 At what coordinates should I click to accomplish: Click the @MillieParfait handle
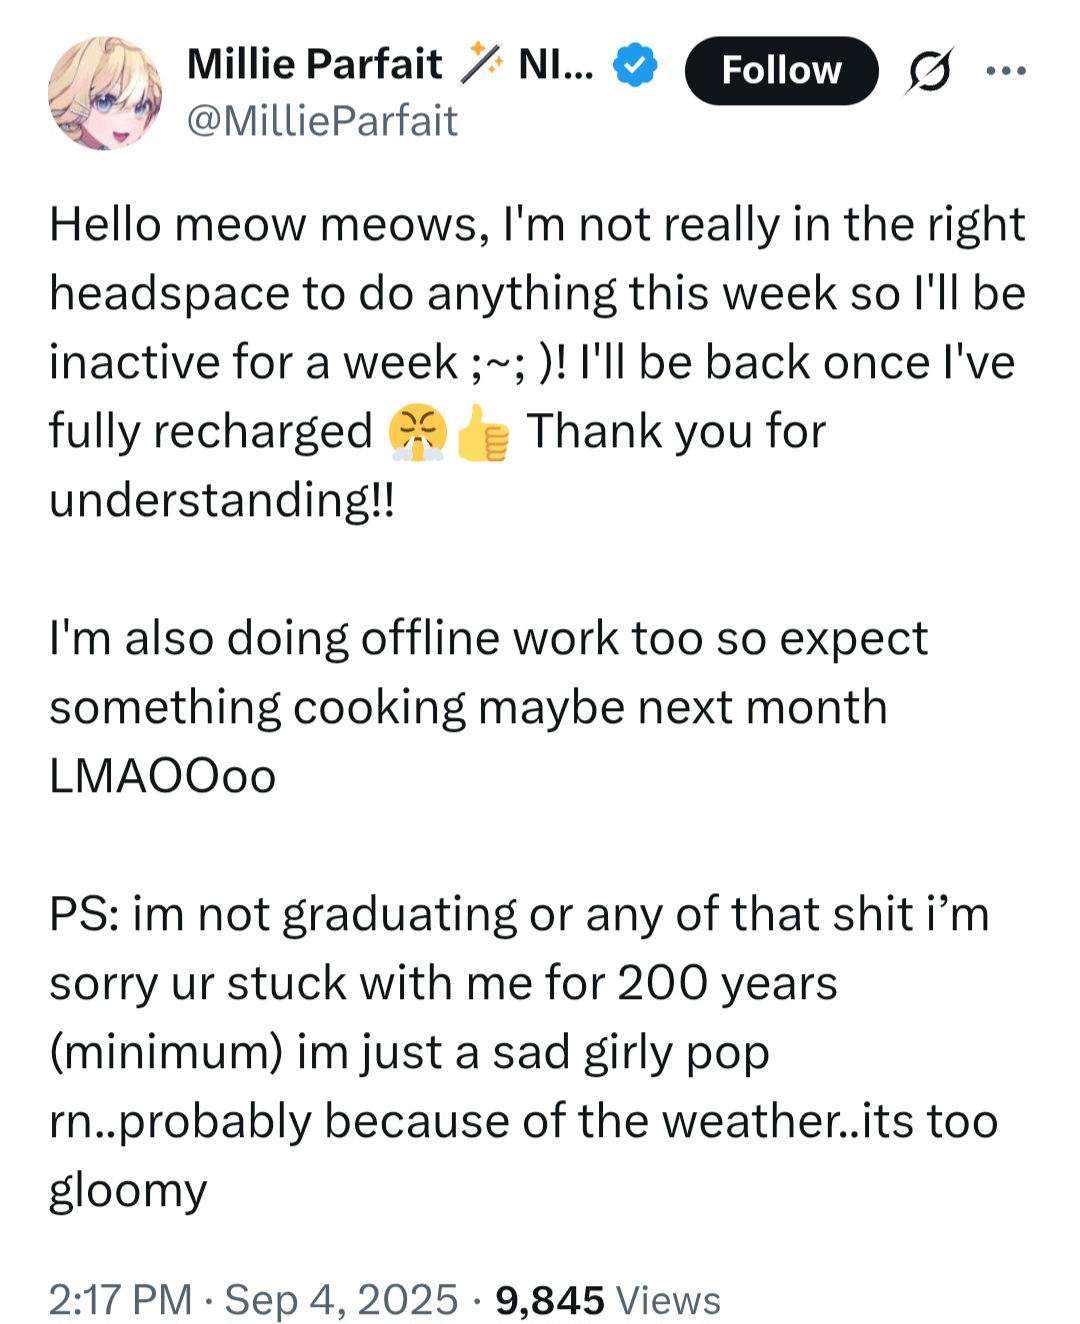322,121
